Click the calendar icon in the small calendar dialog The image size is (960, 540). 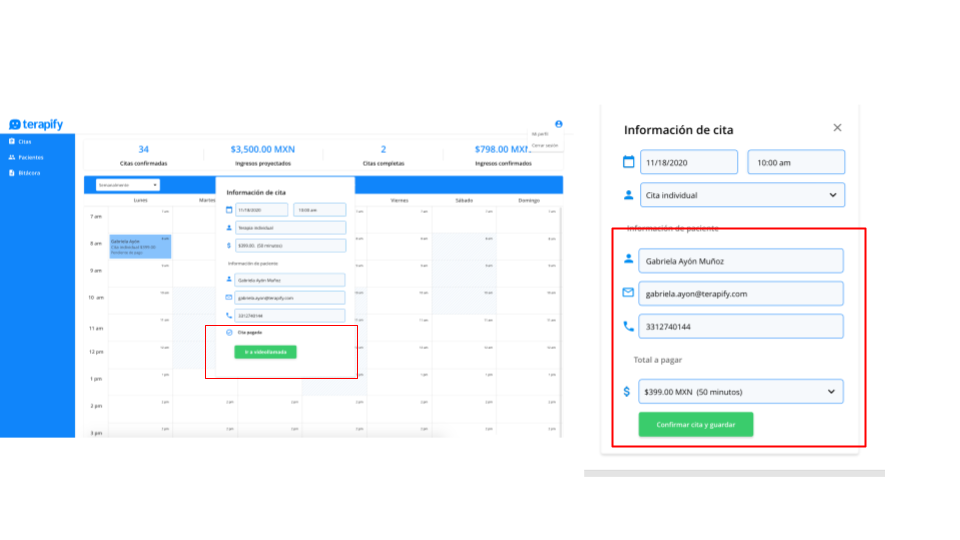[x=229, y=210]
